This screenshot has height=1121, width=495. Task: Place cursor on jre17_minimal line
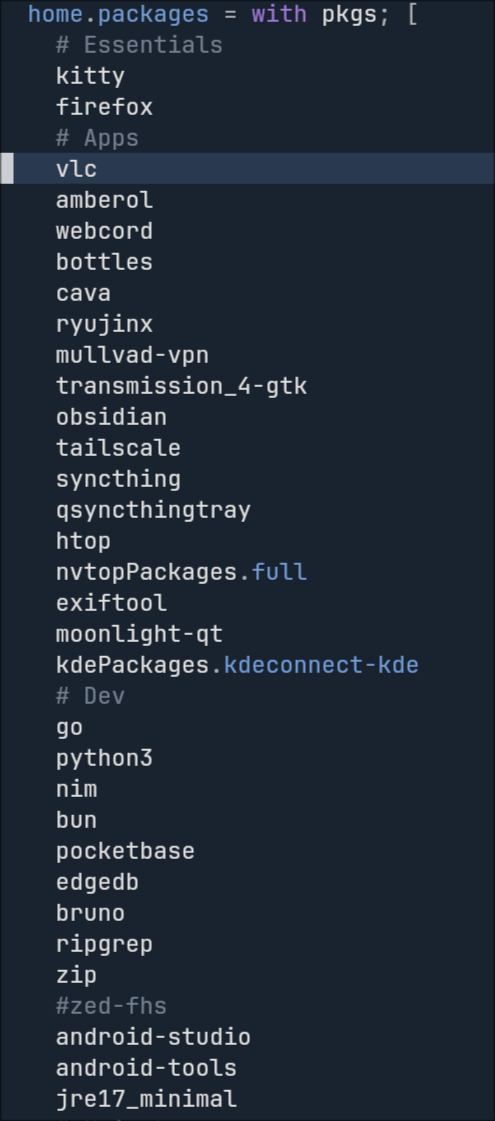coord(147,1098)
